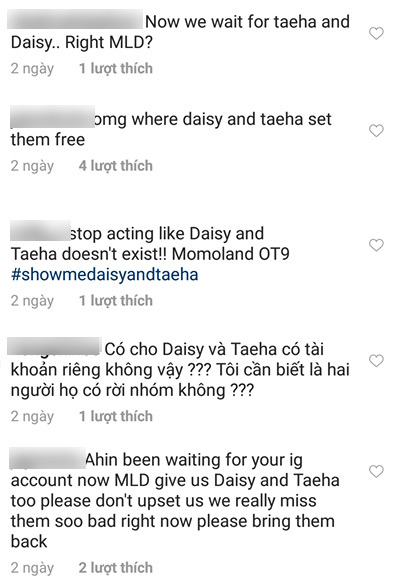
Task: Open the #showmedaisyandtaeha hashtag
Action: click(105, 274)
